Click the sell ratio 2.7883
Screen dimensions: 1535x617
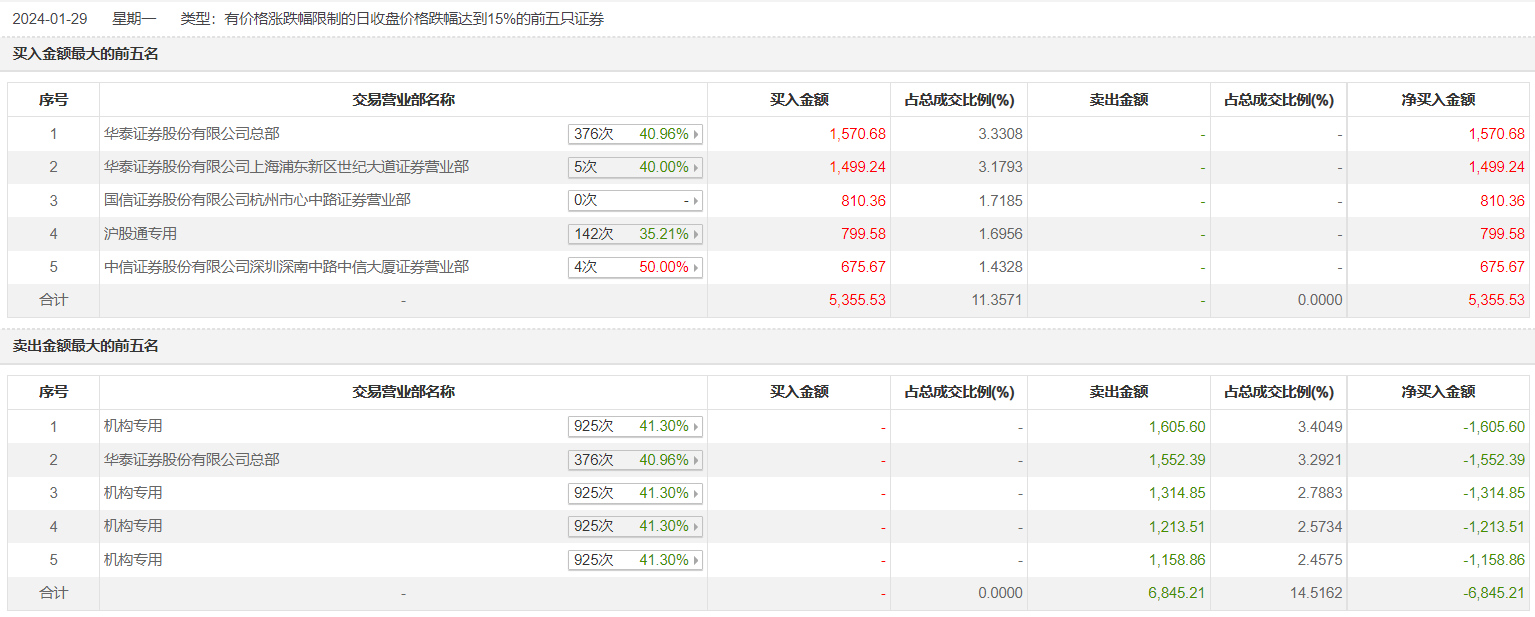coord(1320,493)
